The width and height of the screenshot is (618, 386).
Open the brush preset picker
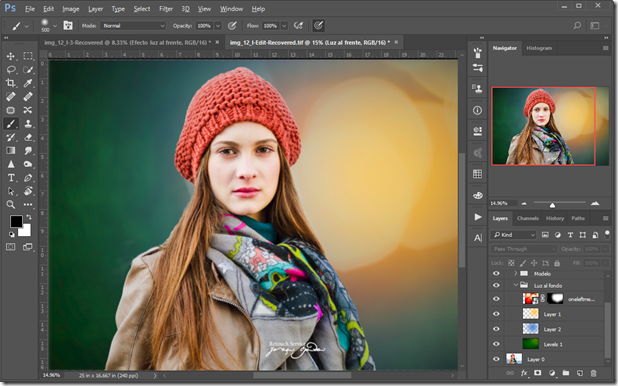click(x=55, y=26)
